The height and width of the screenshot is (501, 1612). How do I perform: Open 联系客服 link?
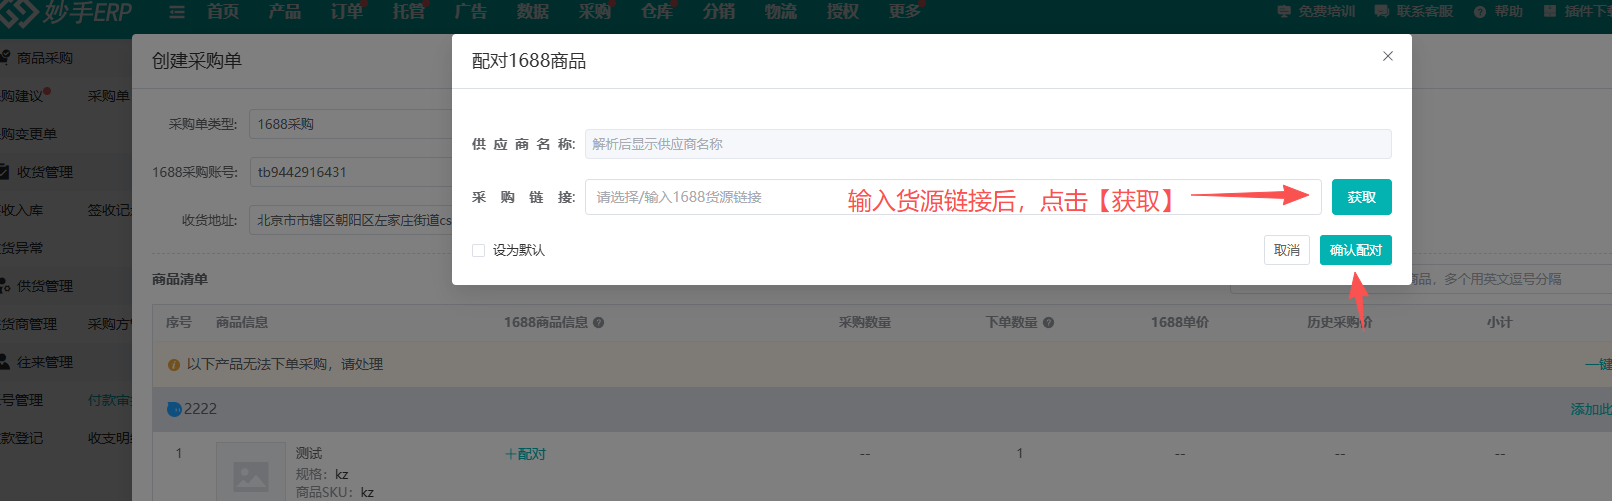[1424, 12]
